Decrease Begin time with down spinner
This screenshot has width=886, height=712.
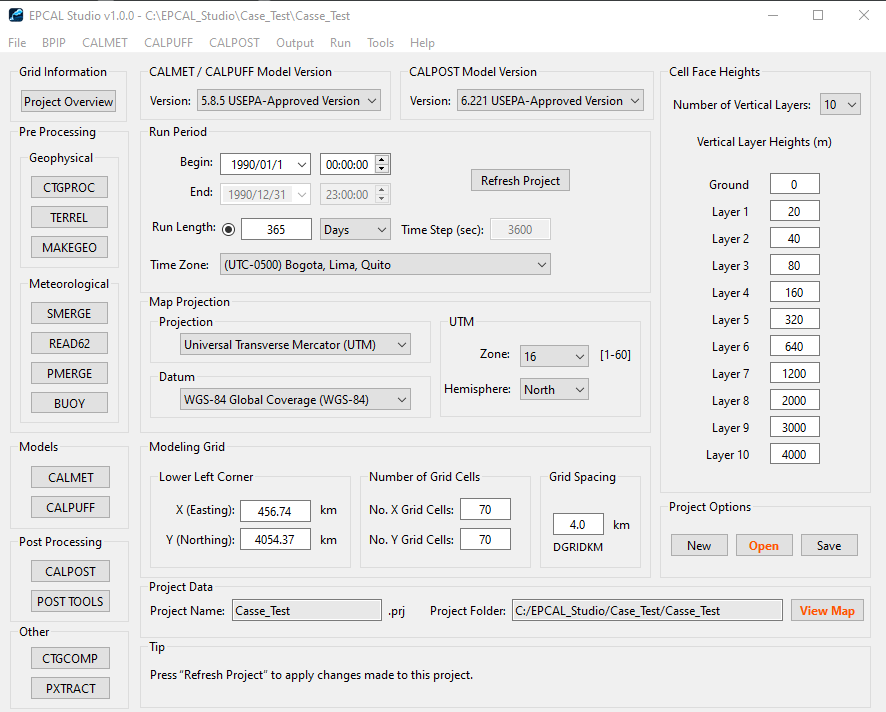coord(382,169)
